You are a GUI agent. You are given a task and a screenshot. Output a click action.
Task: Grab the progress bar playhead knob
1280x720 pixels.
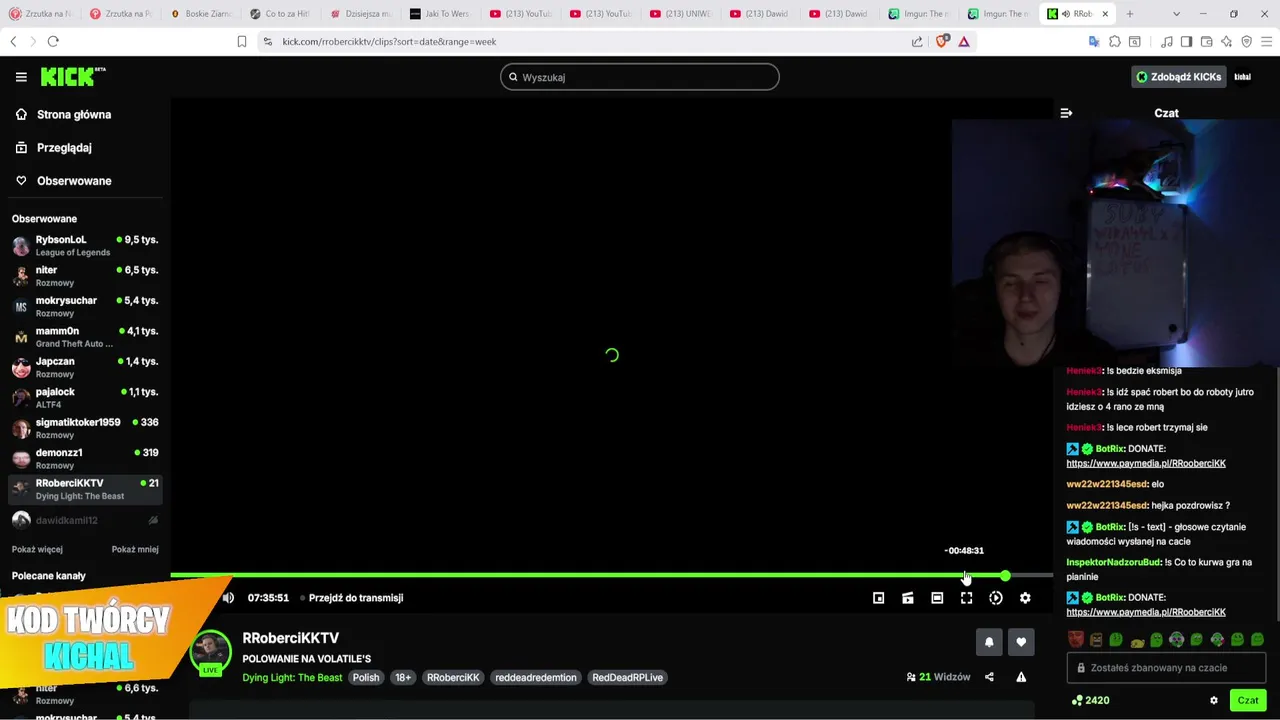click(1005, 576)
